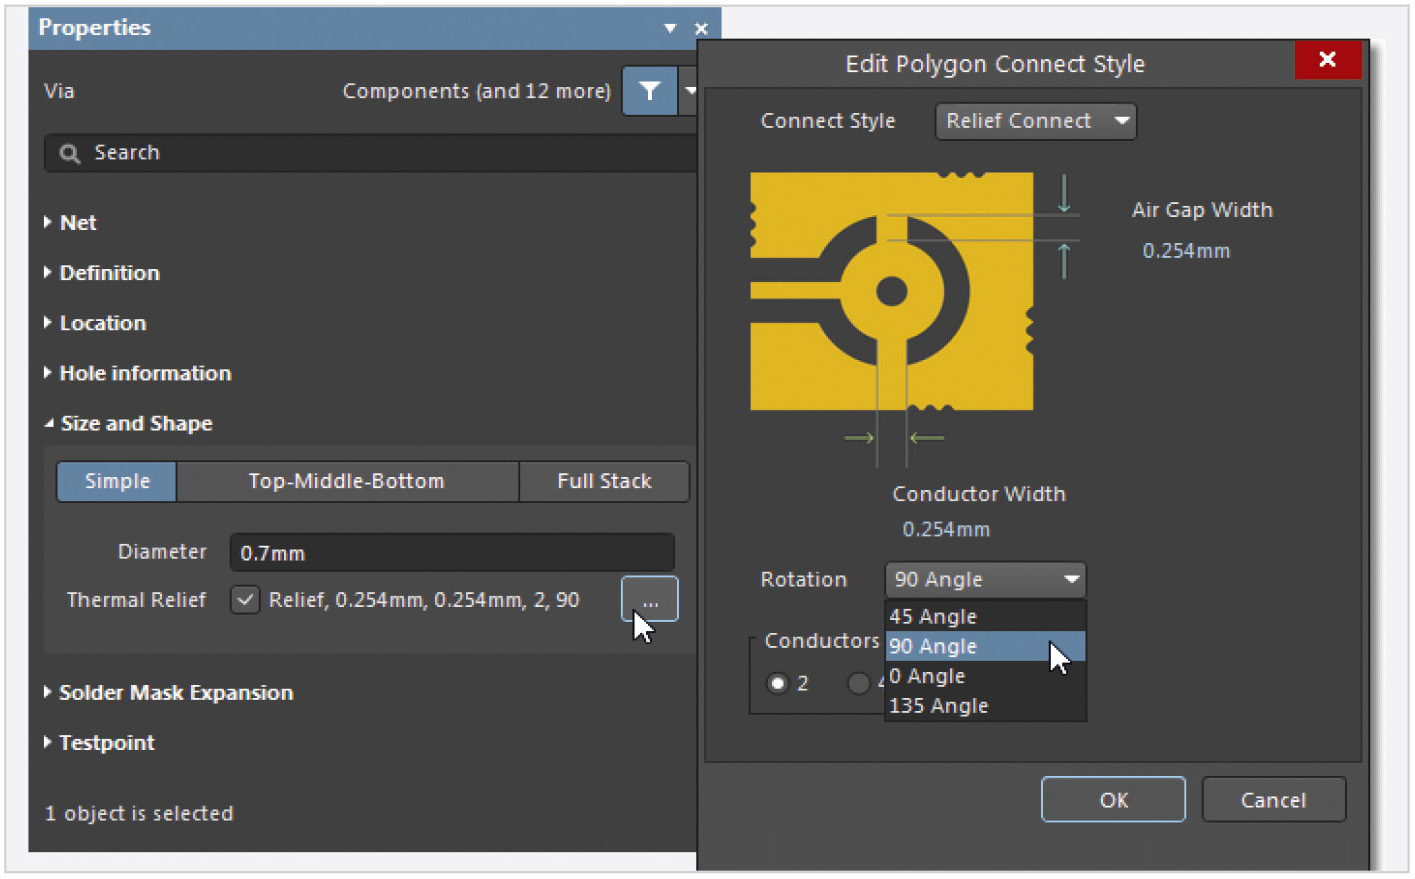Collapse the Size and Shape section

128,423
